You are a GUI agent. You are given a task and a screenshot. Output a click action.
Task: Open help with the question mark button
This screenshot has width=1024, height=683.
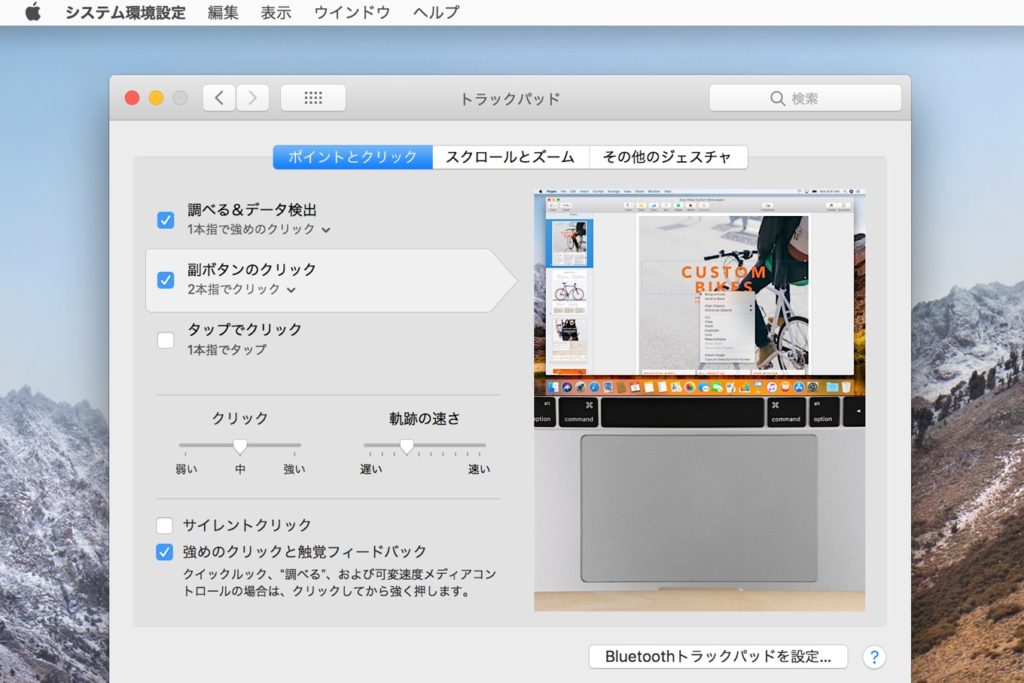(x=874, y=657)
